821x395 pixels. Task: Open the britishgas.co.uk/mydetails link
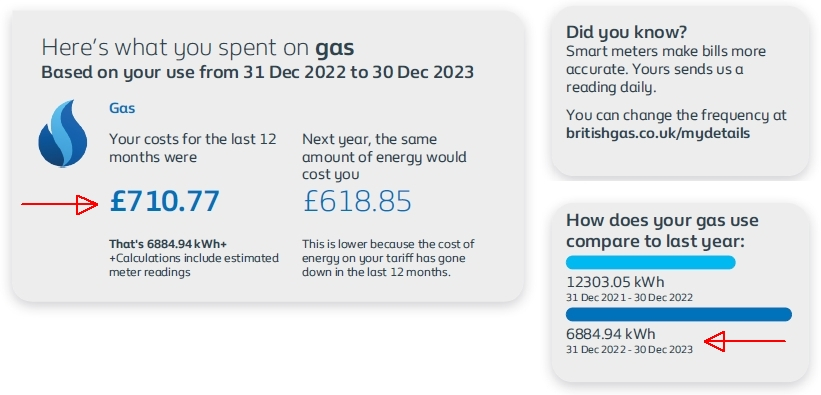(658, 133)
